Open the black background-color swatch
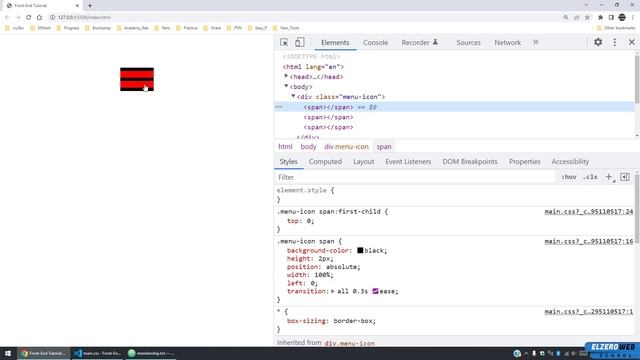The width and height of the screenshot is (640, 360). pyautogui.click(x=360, y=250)
